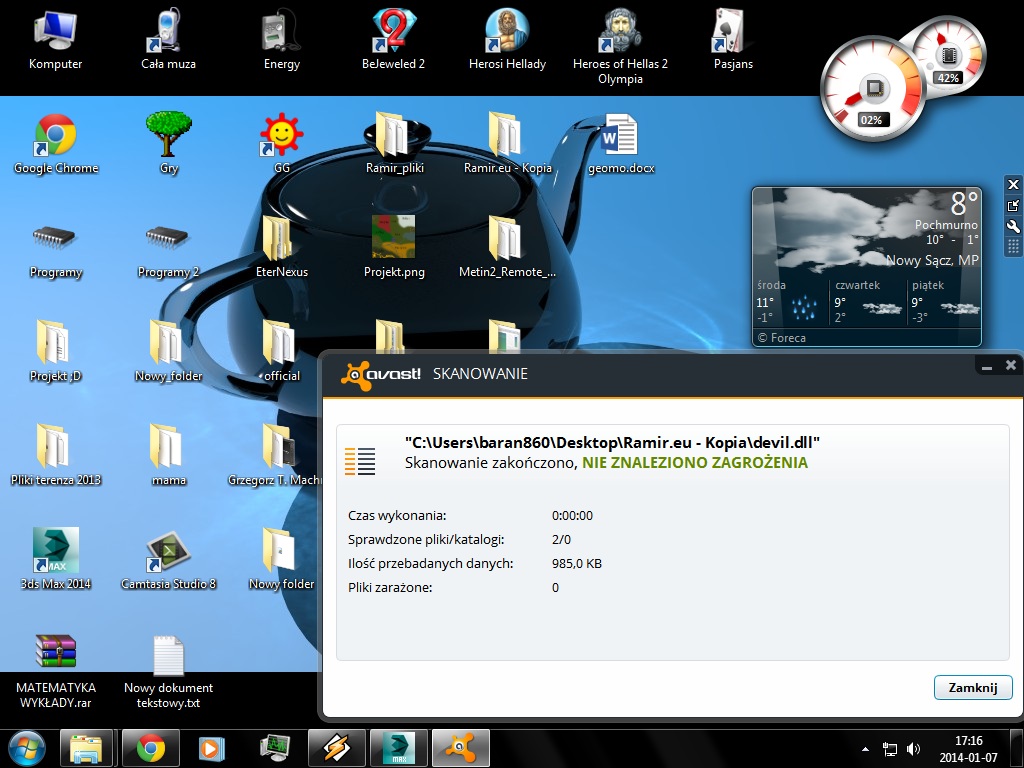Click the avast icon in the taskbar
Screen dimensions: 1024x768
click(461, 748)
